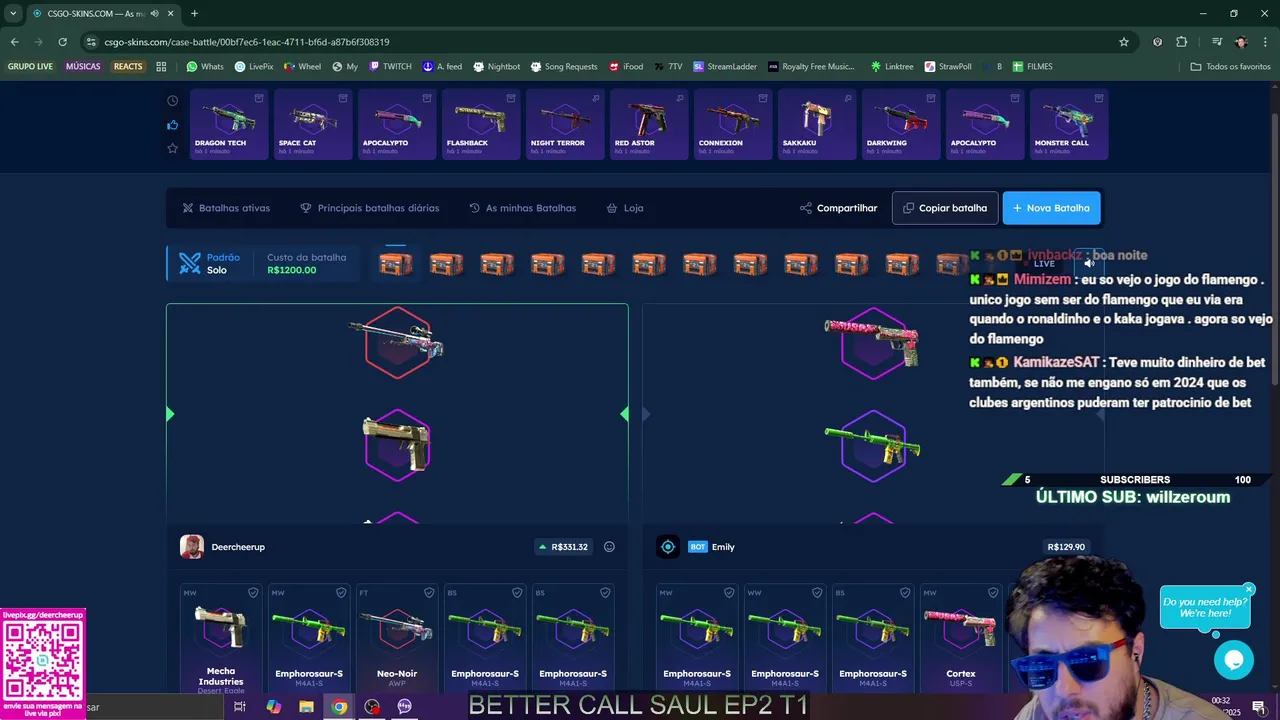Image resolution: width=1280 pixels, height=720 pixels.
Task: Click the crossed swords Padrão Solo icon
Action: 190,264
